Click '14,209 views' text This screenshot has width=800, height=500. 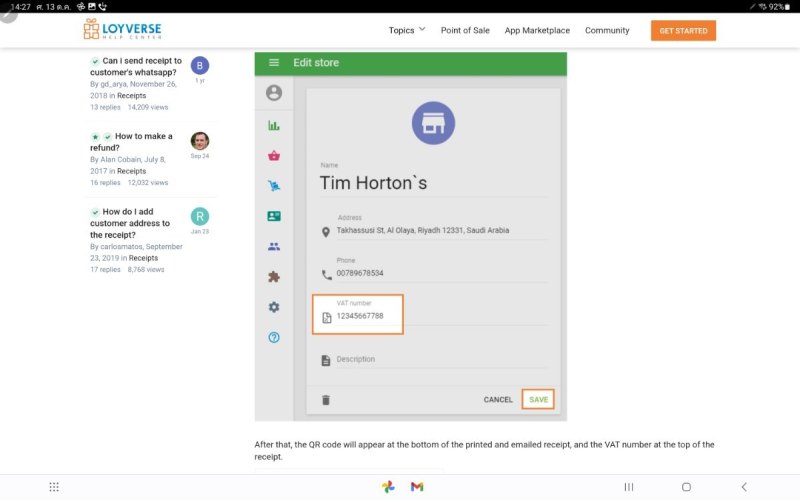pos(147,107)
